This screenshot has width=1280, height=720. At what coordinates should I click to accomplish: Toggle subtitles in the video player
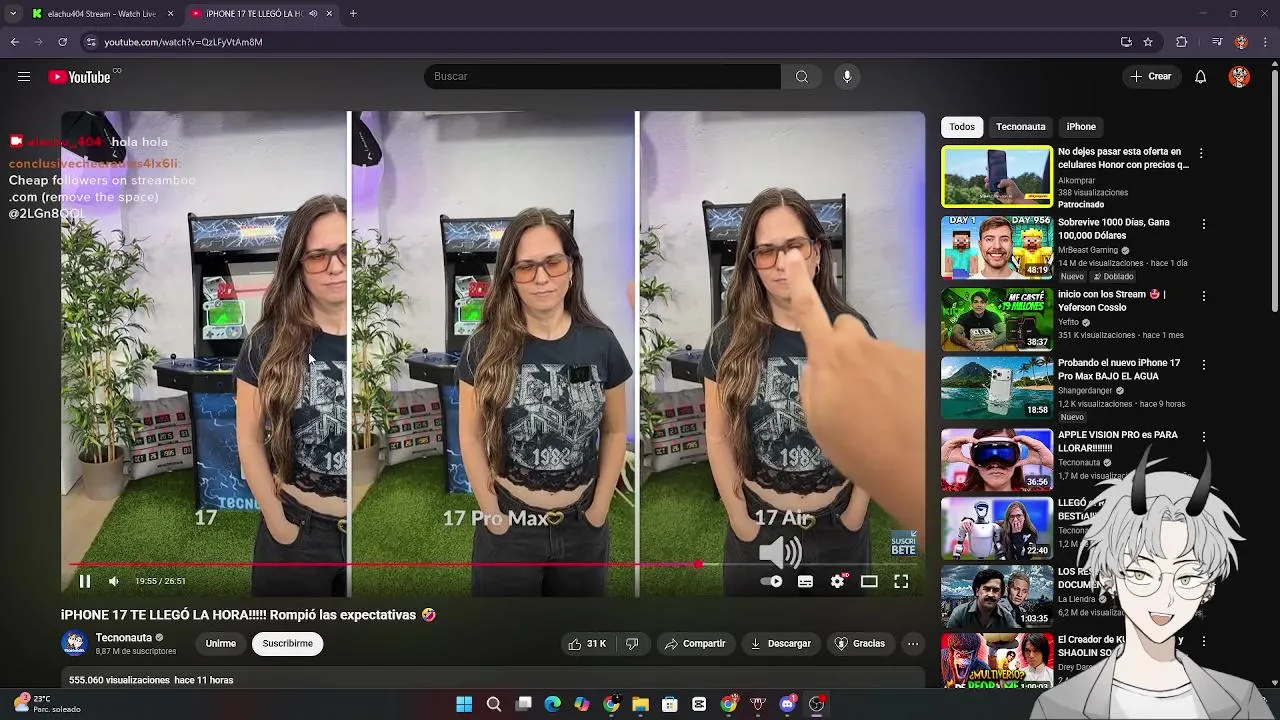(805, 581)
